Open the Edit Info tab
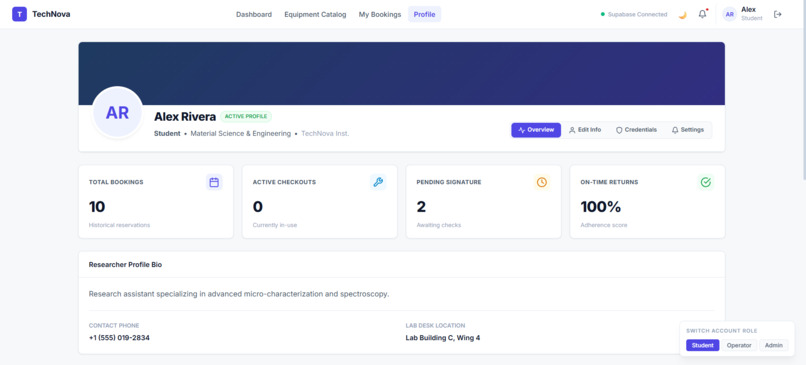Screen dimensions: 806x365 coord(585,130)
